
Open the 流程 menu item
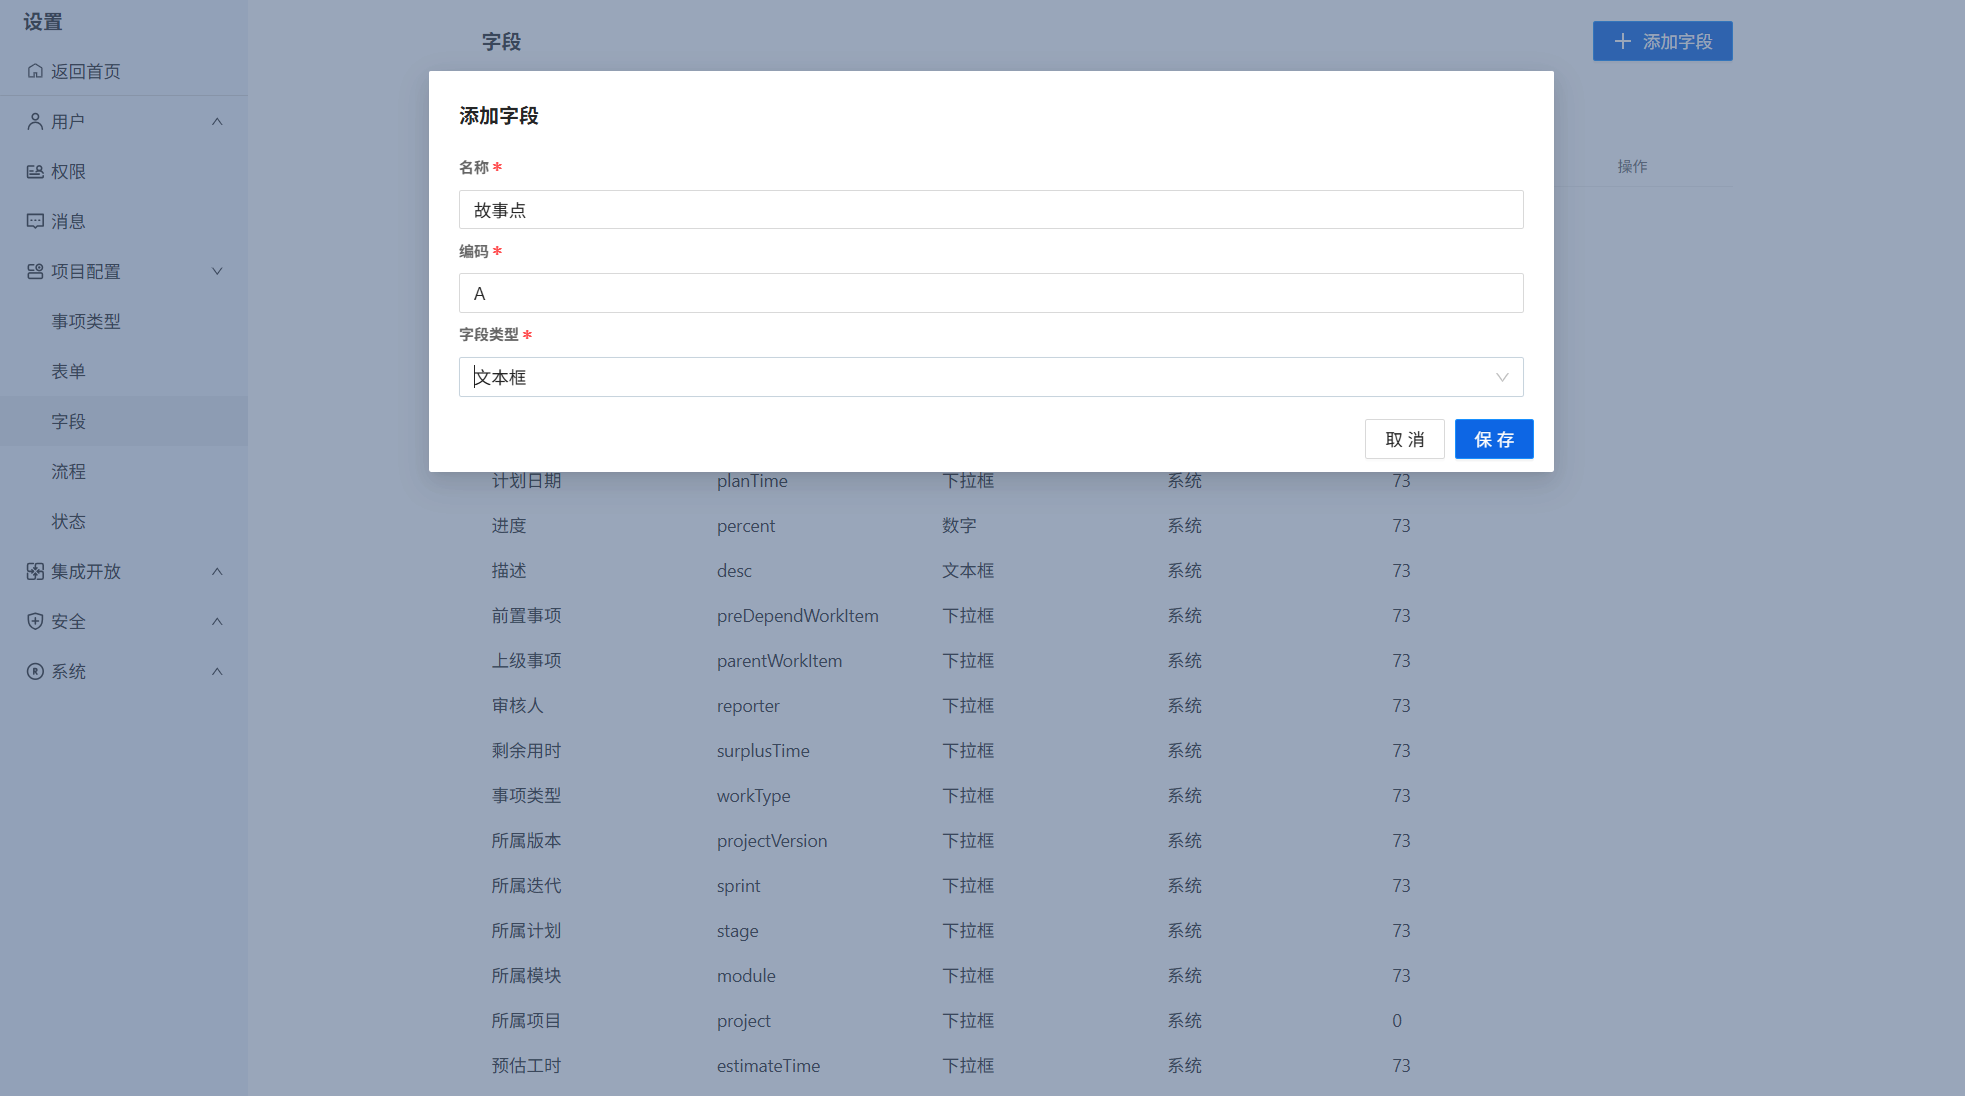(69, 471)
